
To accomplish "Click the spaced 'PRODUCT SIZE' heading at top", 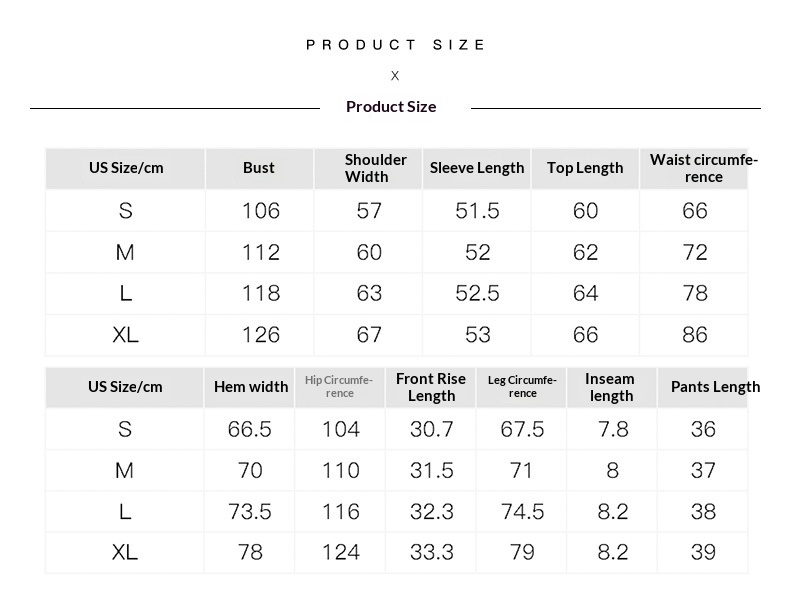I will pos(396,45).
